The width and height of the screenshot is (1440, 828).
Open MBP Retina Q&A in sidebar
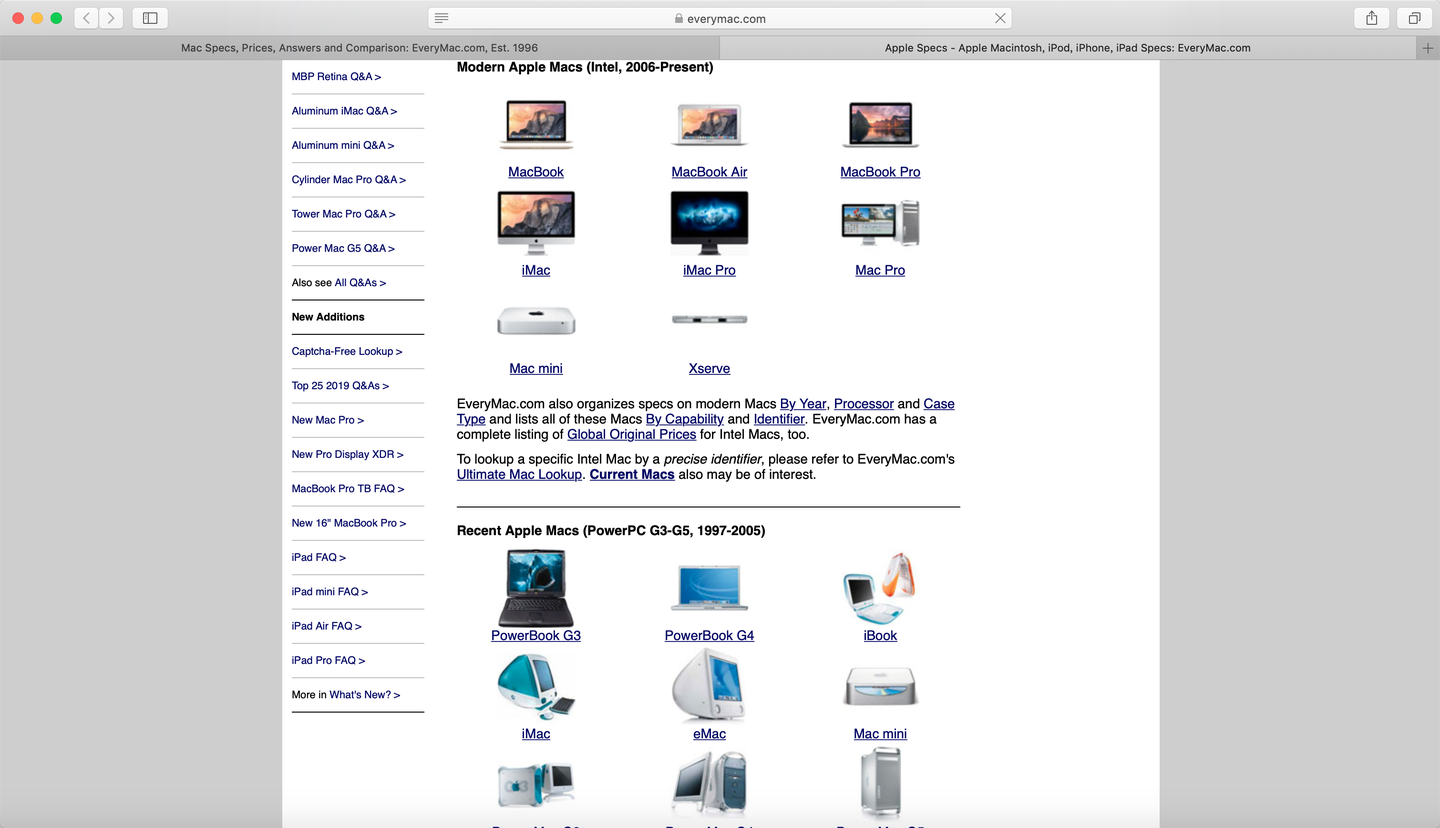click(336, 76)
